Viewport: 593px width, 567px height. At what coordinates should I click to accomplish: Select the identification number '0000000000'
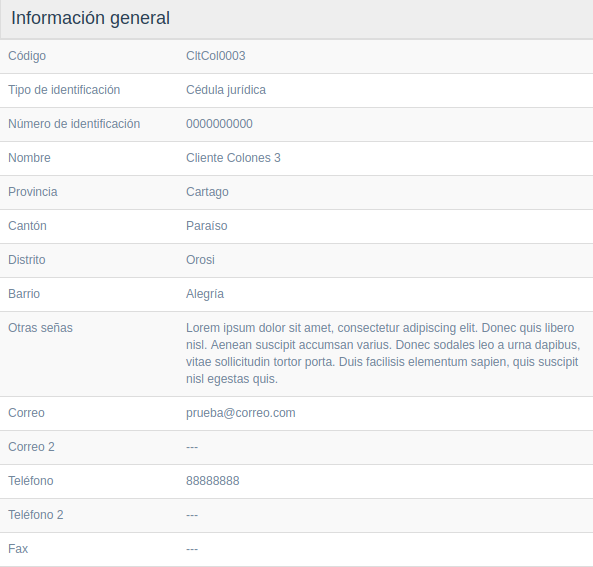point(219,124)
